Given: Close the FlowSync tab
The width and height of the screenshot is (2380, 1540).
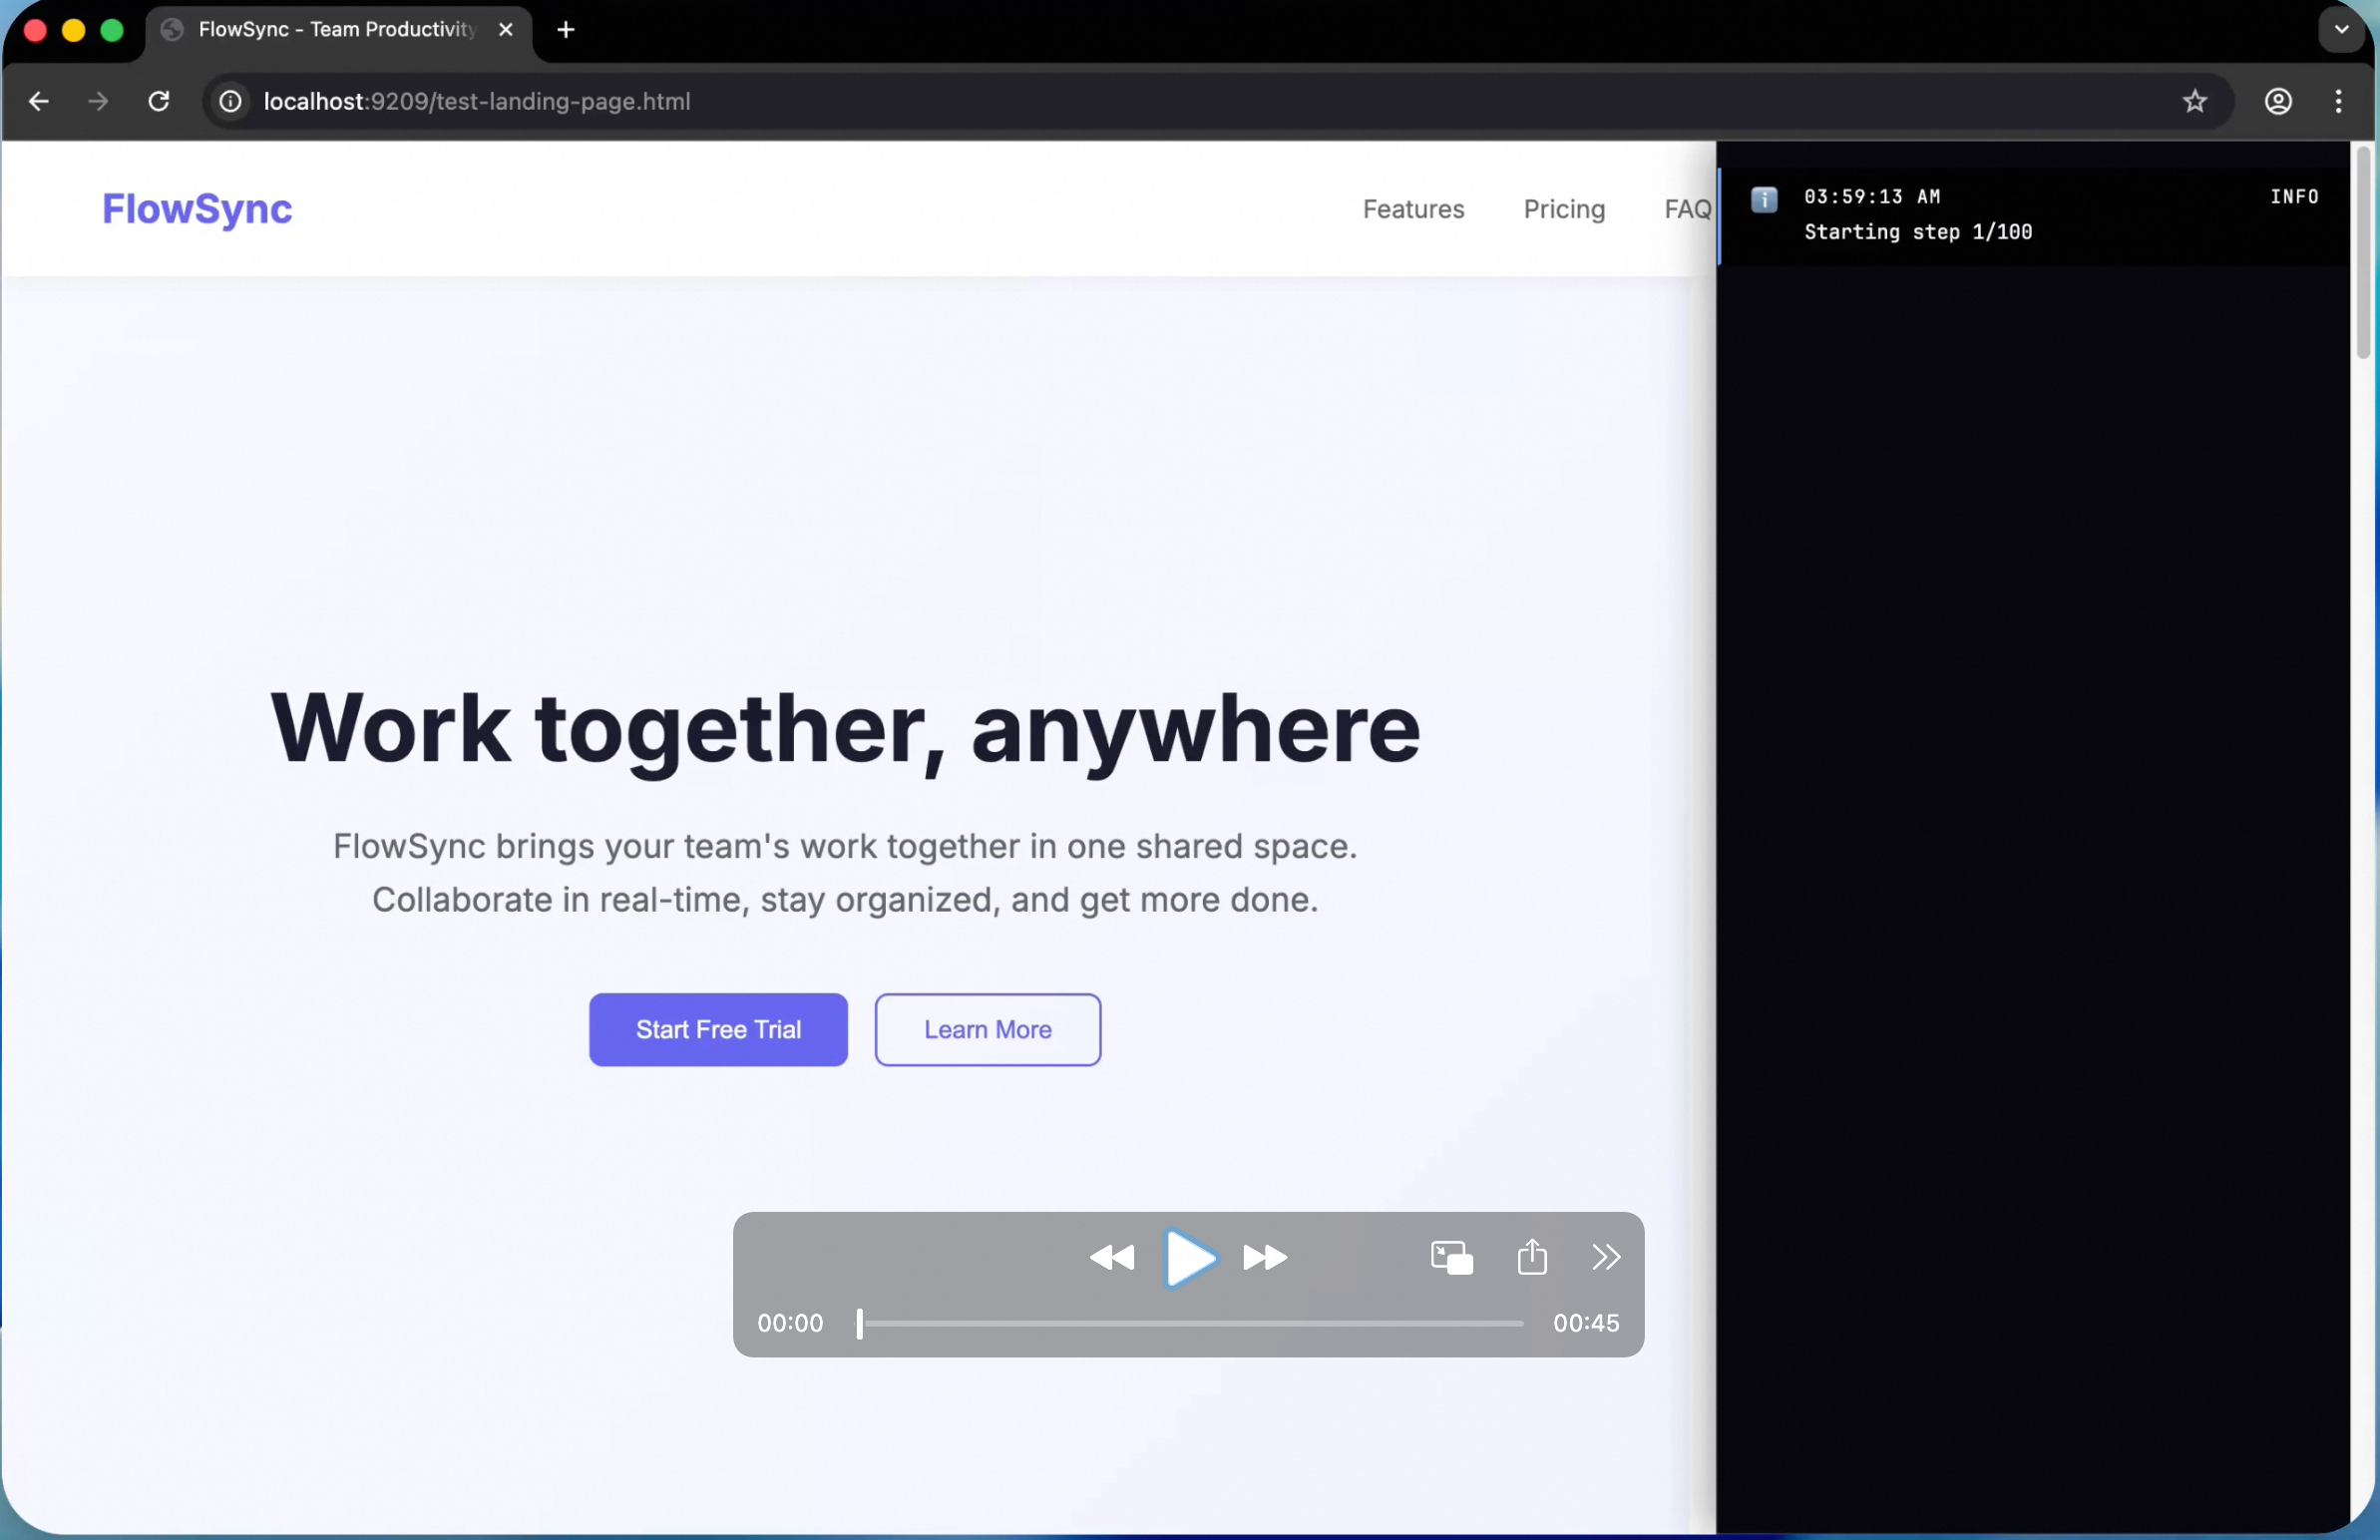Looking at the screenshot, I should 506,30.
